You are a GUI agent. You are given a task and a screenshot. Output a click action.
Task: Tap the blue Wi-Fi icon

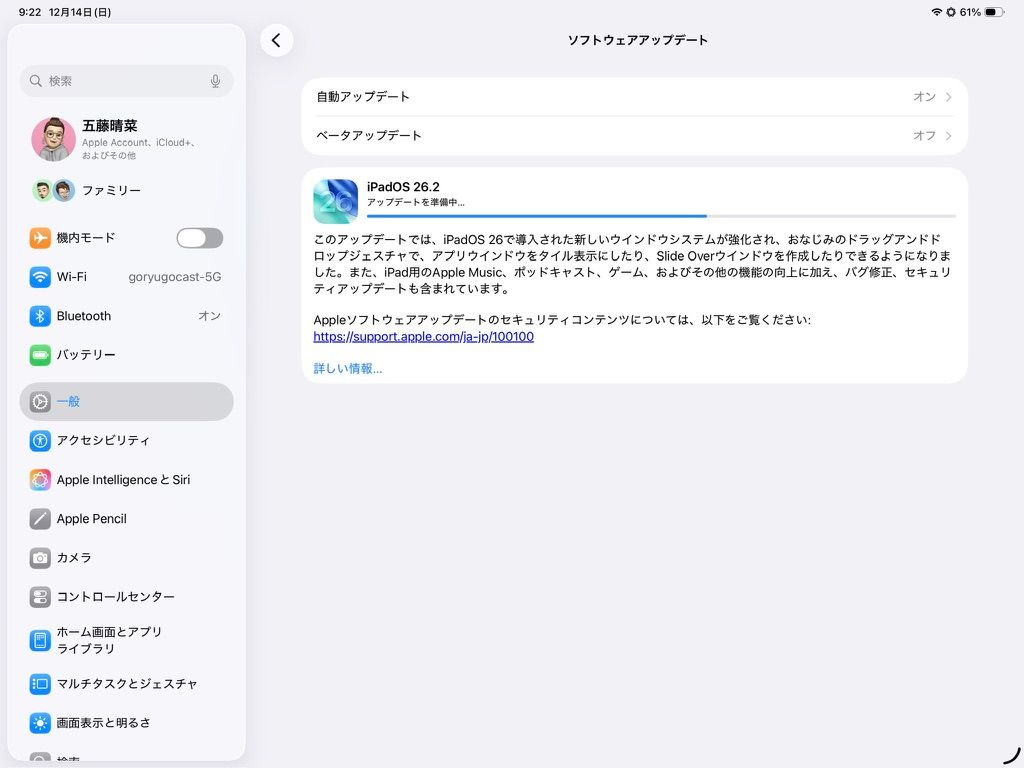tap(40, 277)
